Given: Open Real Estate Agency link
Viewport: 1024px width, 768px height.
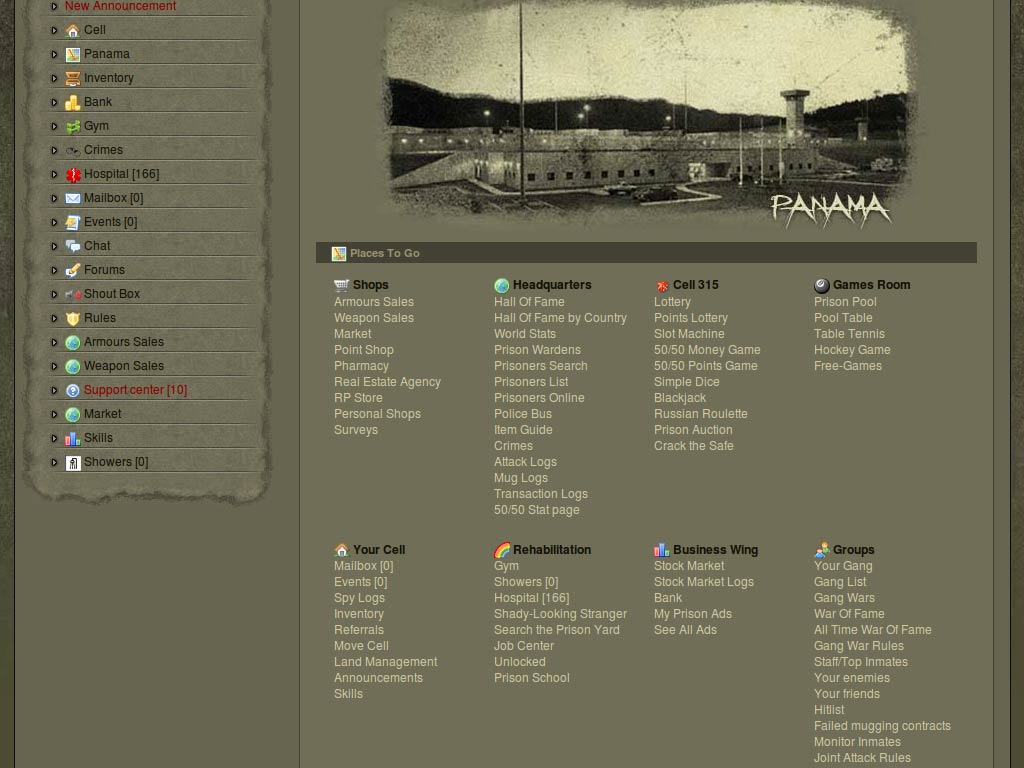Looking at the screenshot, I should tap(387, 382).
